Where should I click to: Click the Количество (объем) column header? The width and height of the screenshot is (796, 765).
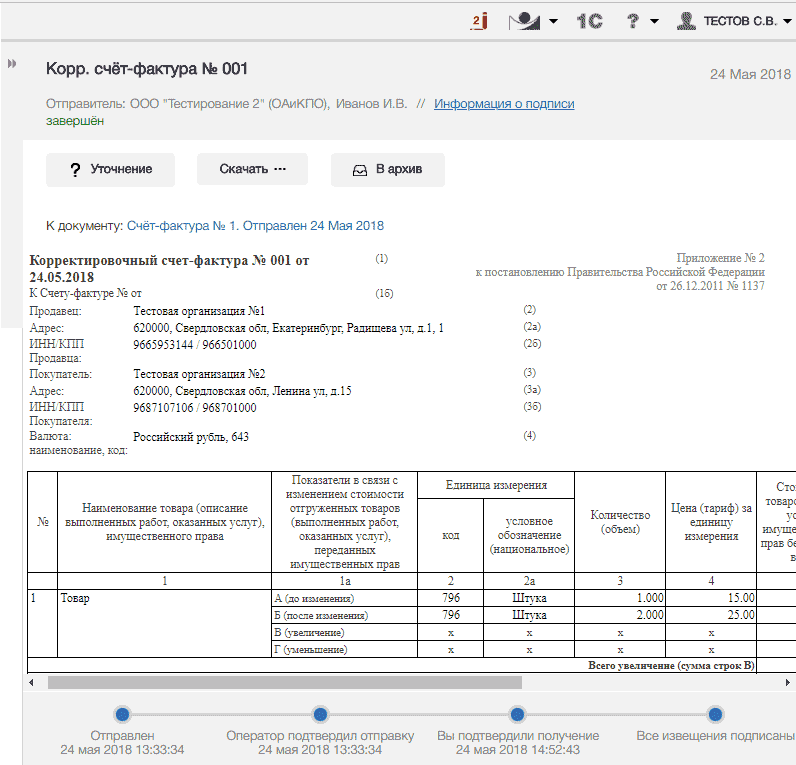(620, 522)
